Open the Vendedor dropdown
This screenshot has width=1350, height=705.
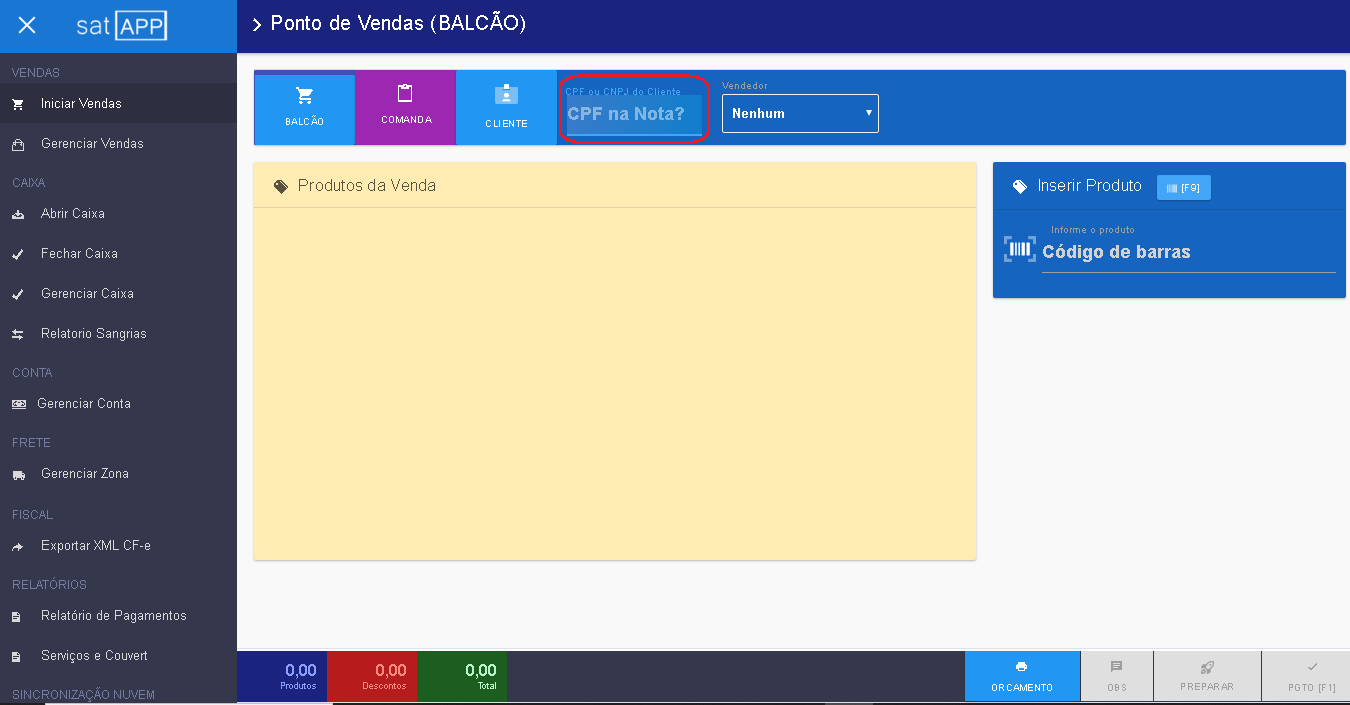pyautogui.click(x=800, y=114)
